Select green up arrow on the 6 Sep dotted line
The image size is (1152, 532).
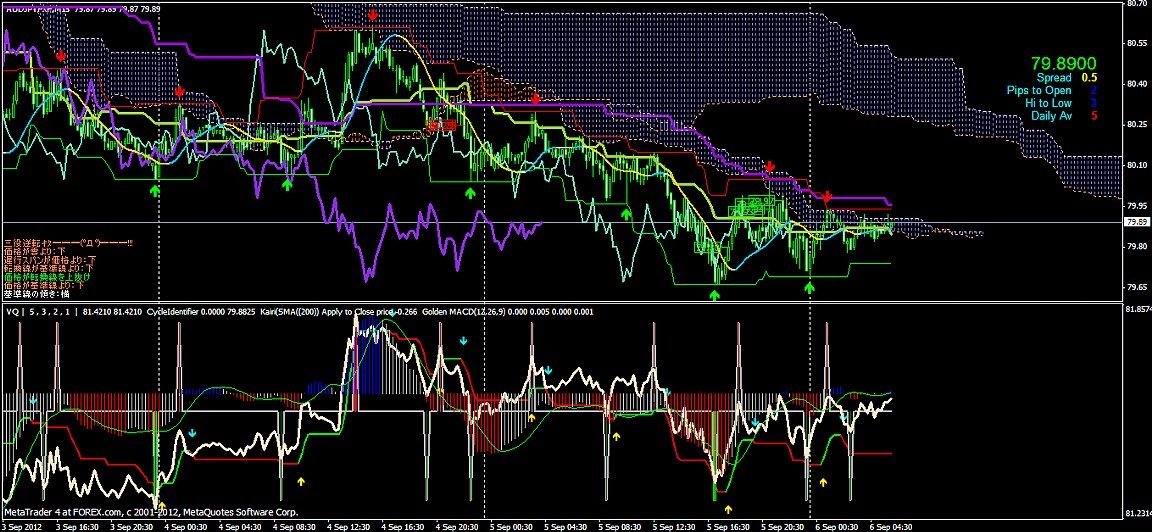[x=809, y=287]
